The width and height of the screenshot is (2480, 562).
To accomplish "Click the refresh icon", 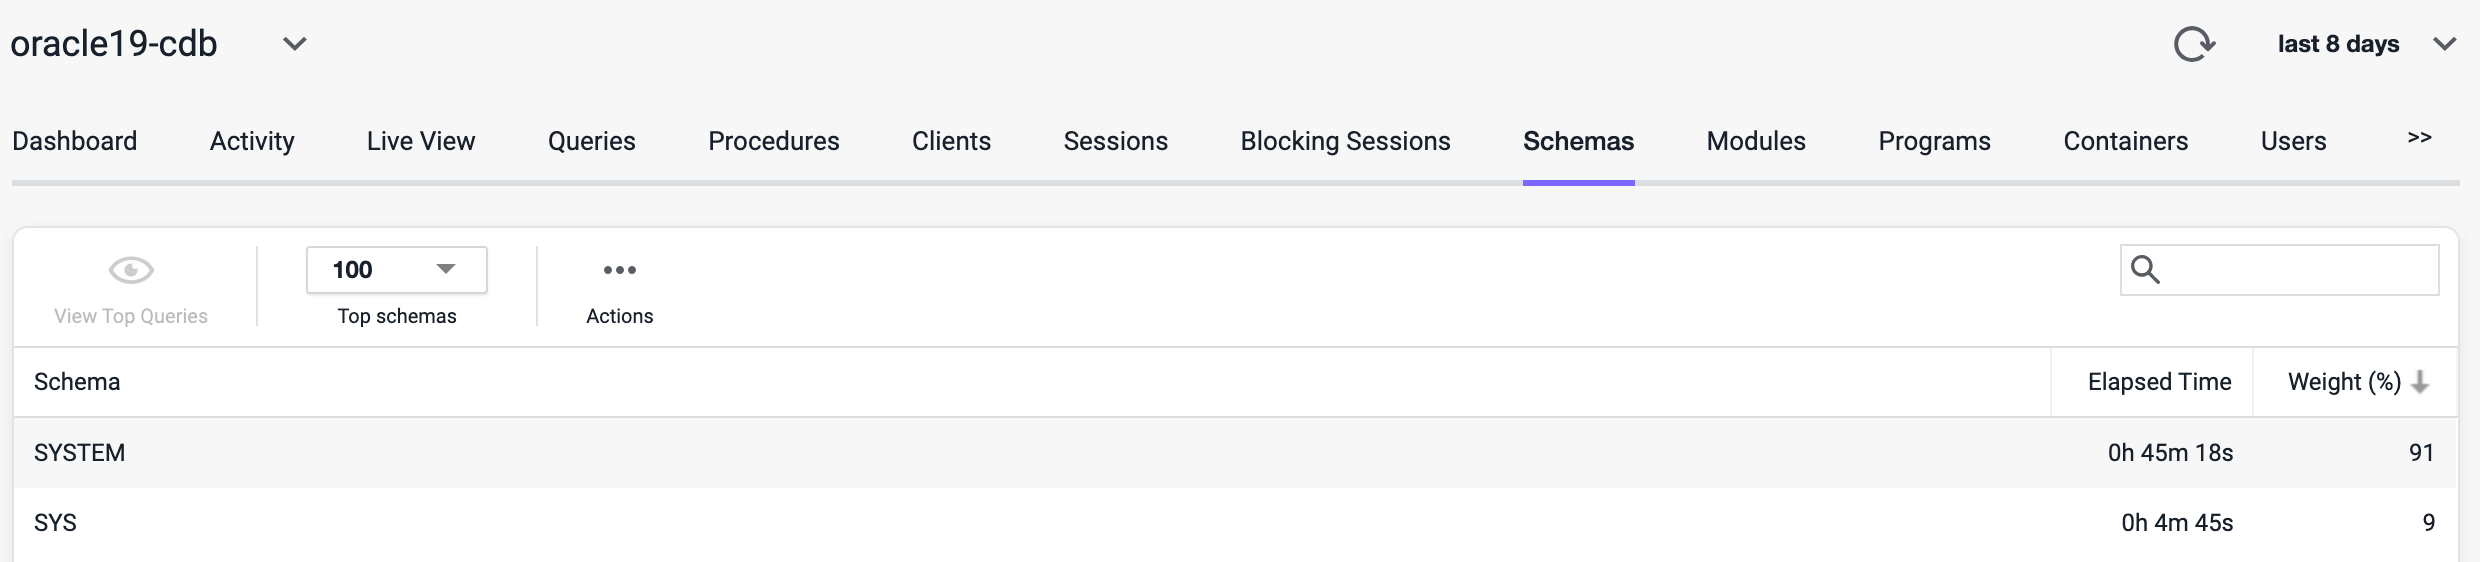I will (2194, 44).
